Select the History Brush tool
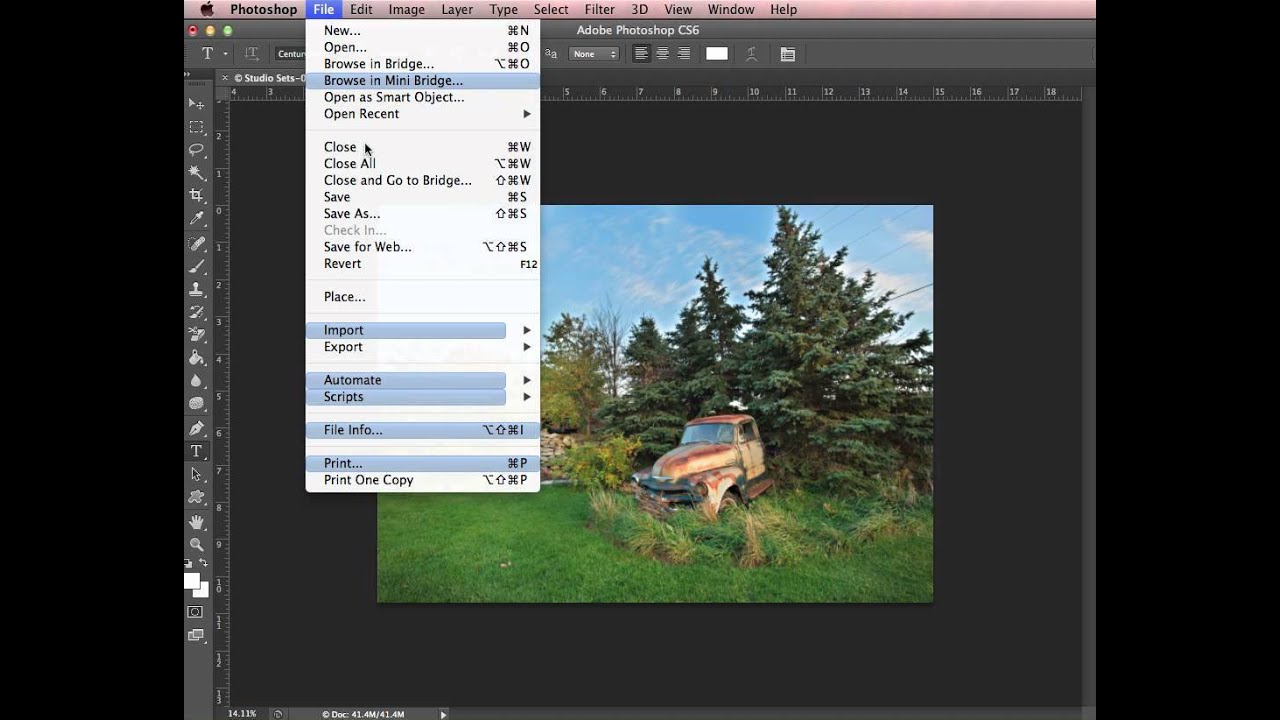Viewport: 1280px width, 720px height. click(x=196, y=312)
